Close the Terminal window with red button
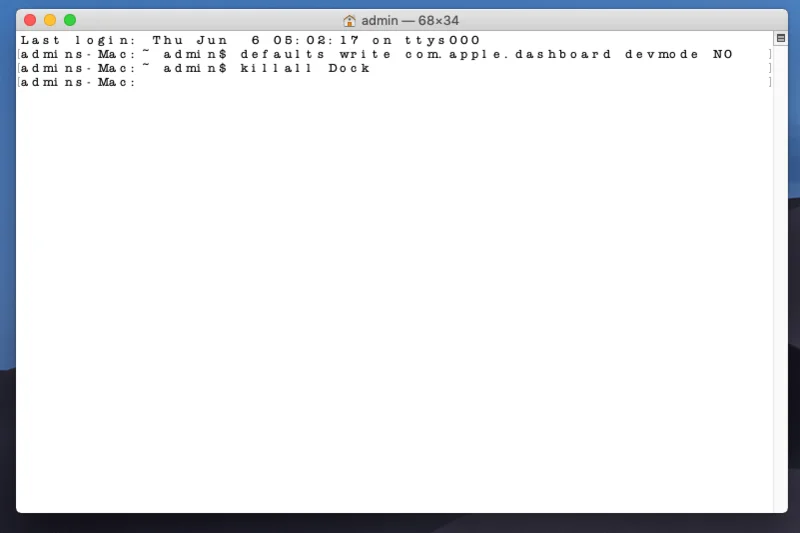 coord(30,20)
